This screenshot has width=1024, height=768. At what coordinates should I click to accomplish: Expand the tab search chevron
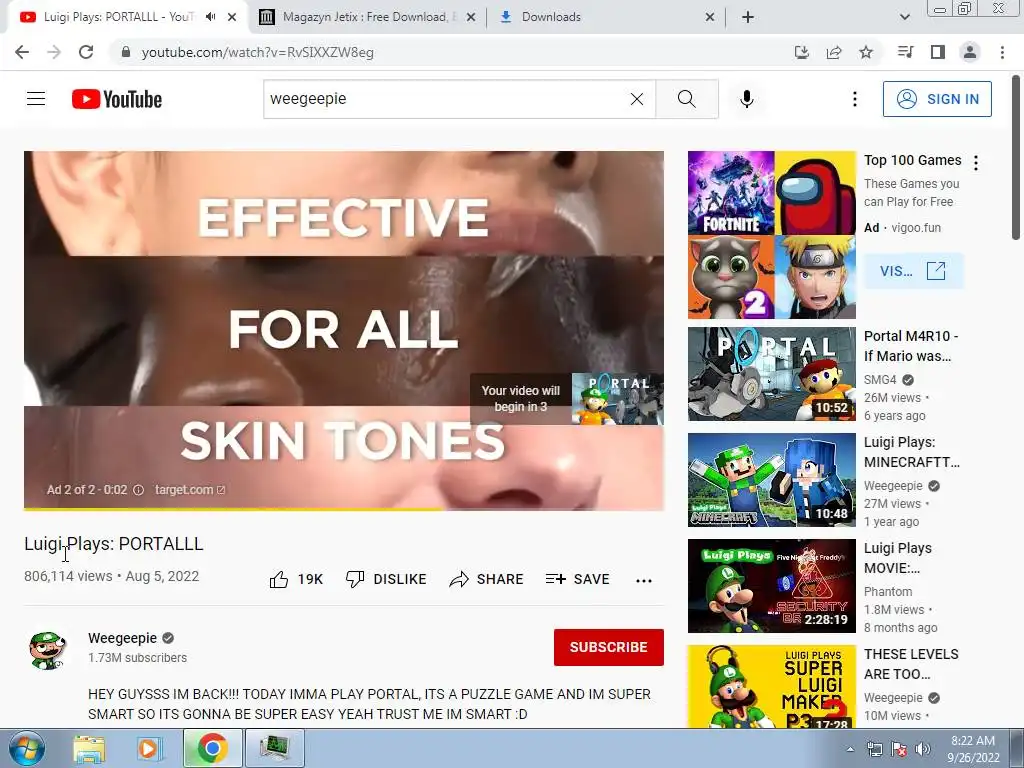coord(904,17)
